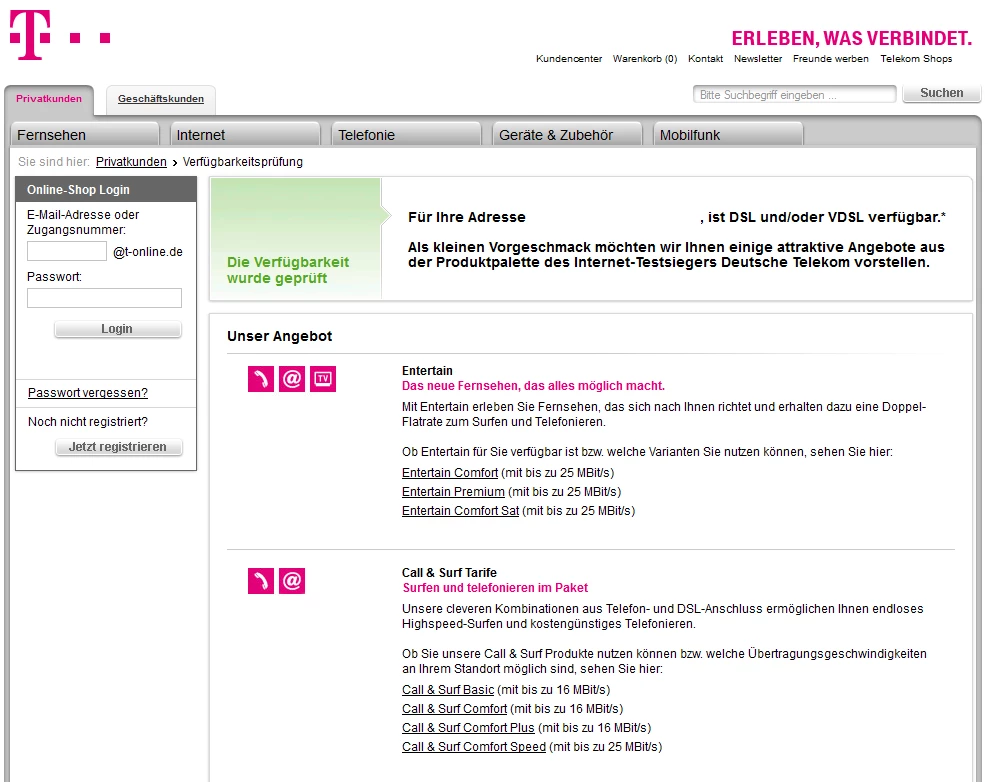Image resolution: width=998 pixels, height=782 pixels.
Task: Click the 'Online-Shop Login' panel header
Action: tap(106, 190)
